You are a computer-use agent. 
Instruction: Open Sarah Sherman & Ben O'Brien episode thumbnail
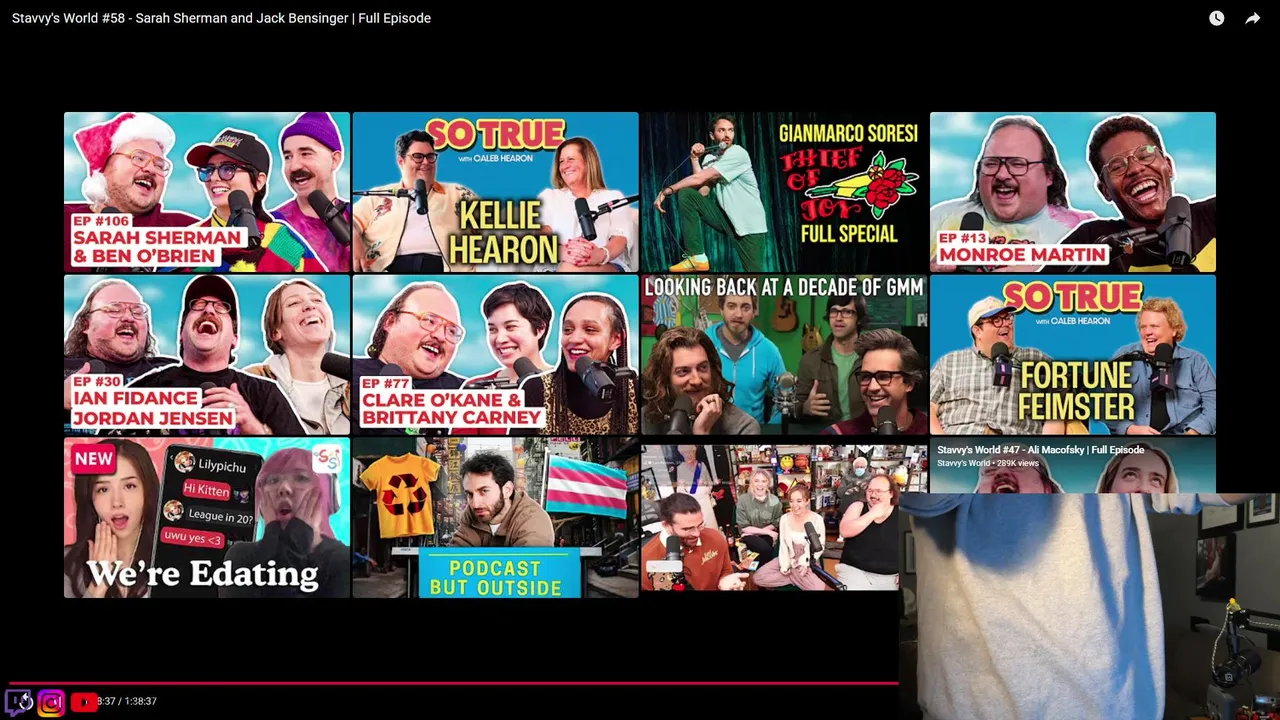coord(207,192)
